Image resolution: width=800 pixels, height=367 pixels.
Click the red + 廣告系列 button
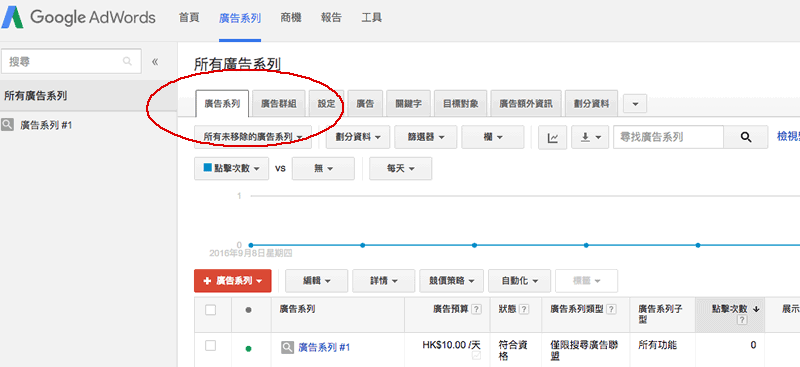[233, 281]
